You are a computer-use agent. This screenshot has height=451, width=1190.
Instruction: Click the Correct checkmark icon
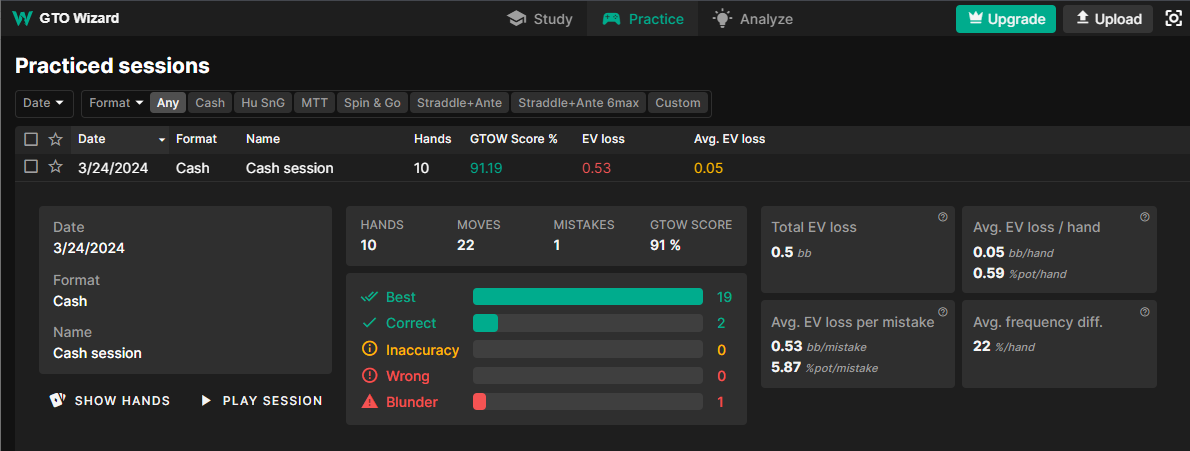pos(370,323)
